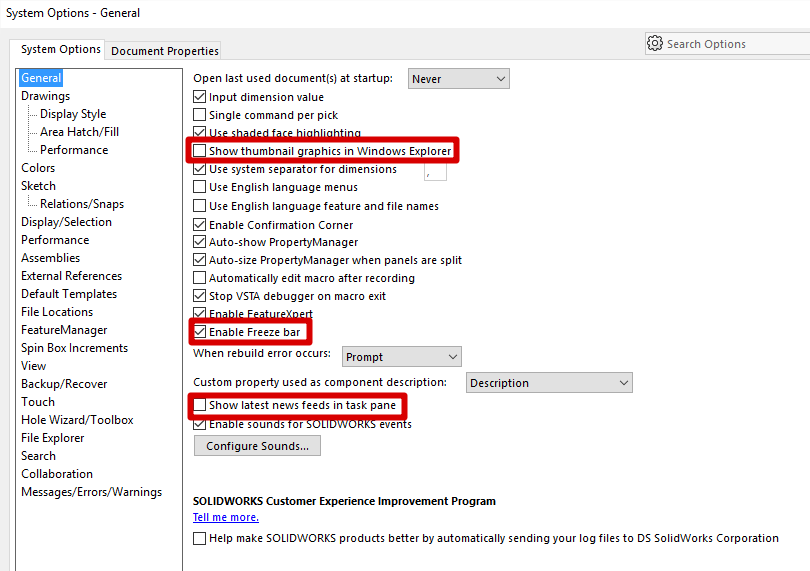Open the File Locations category

coord(57,312)
